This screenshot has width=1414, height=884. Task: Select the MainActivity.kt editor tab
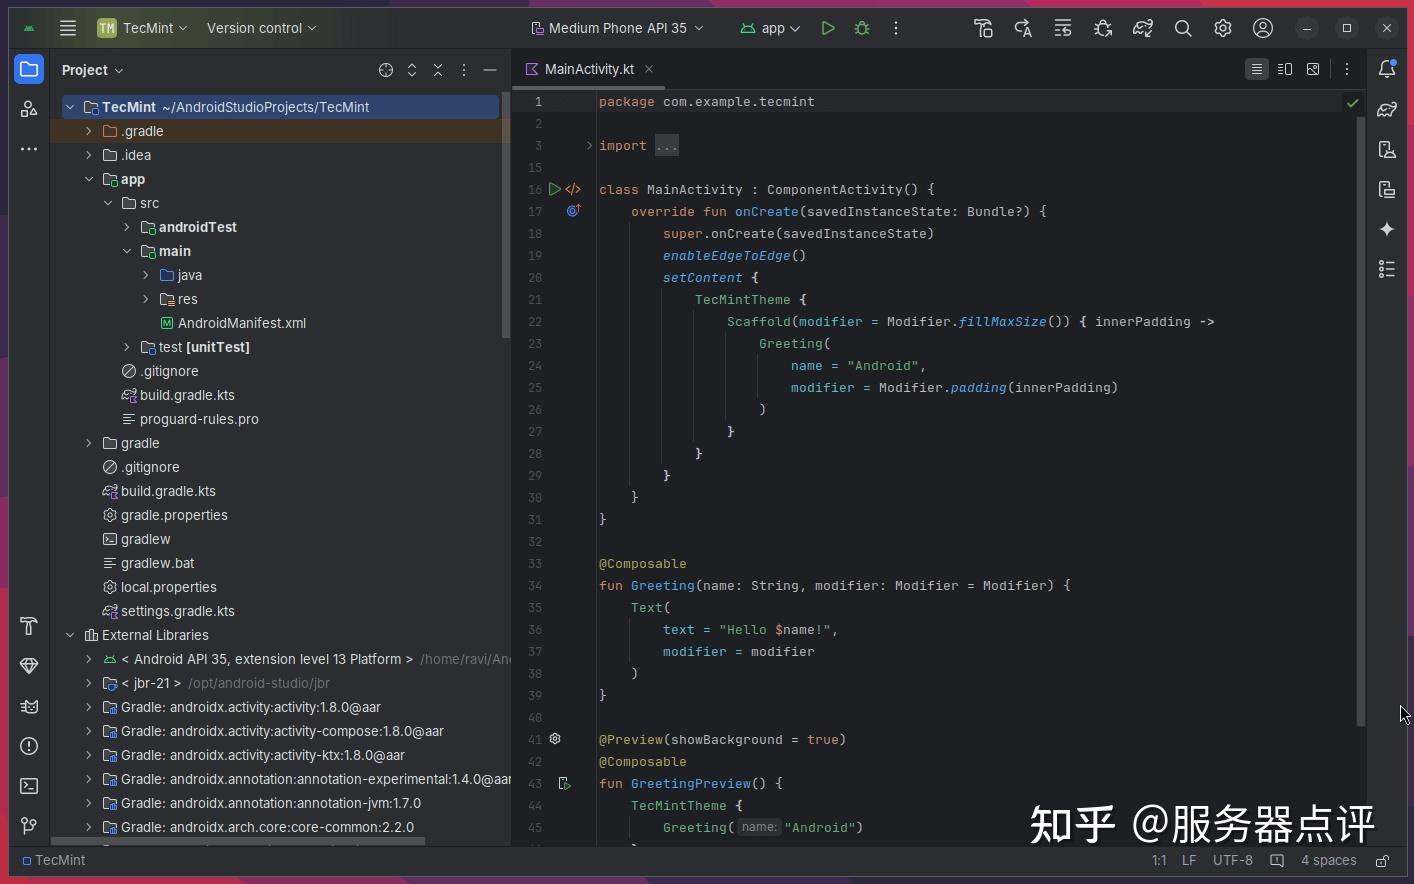click(588, 69)
